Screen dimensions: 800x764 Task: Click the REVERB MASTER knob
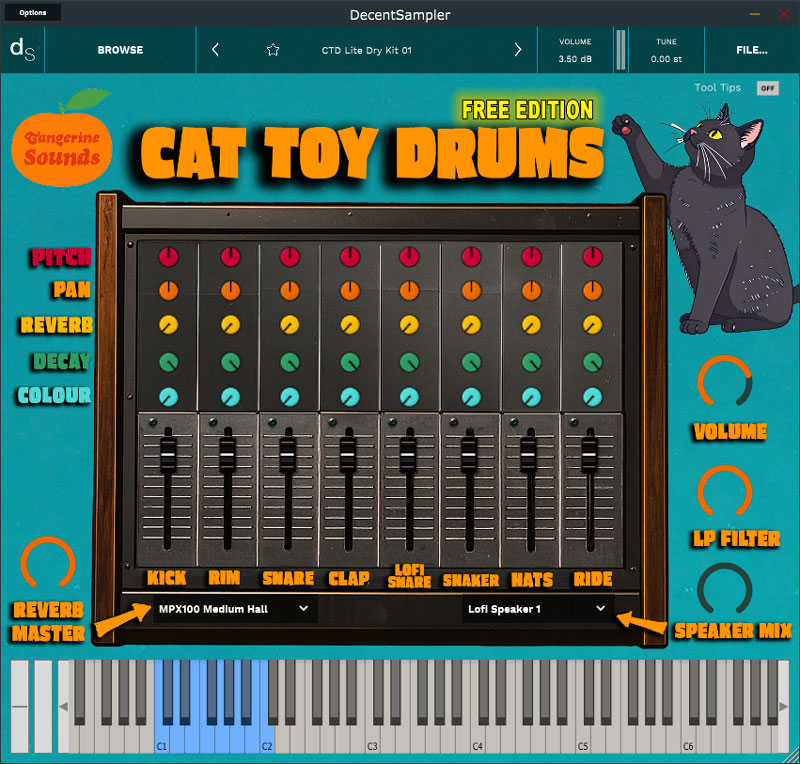pyautogui.click(x=48, y=563)
